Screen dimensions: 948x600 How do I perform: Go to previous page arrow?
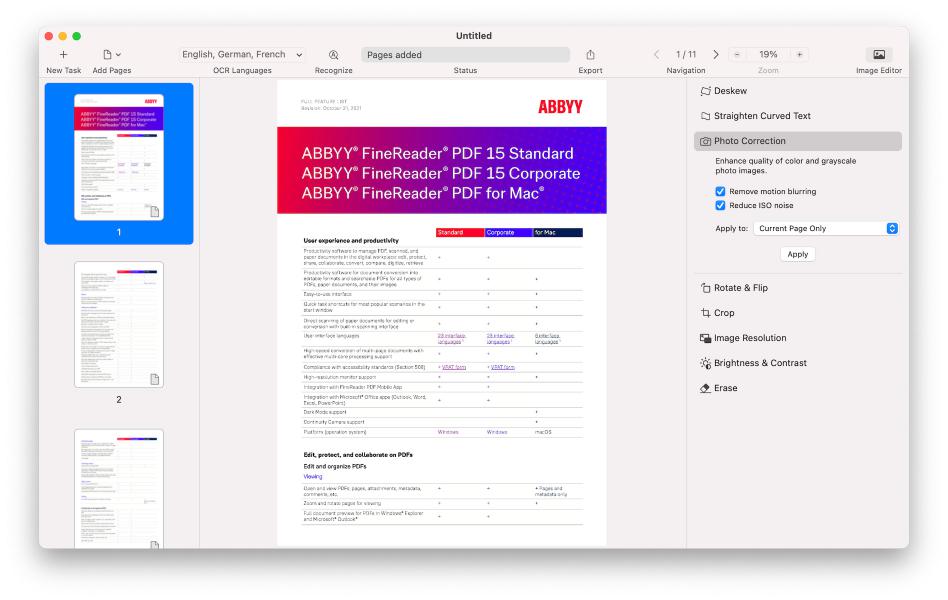click(x=657, y=54)
